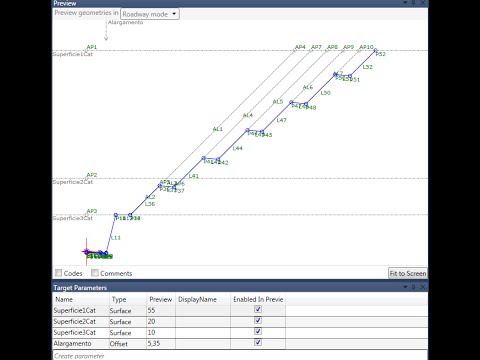Uncheck Enabled In Preview for Superficie2Cat
Viewport: 480px width, 360px height.
click(x=258, y=320)
